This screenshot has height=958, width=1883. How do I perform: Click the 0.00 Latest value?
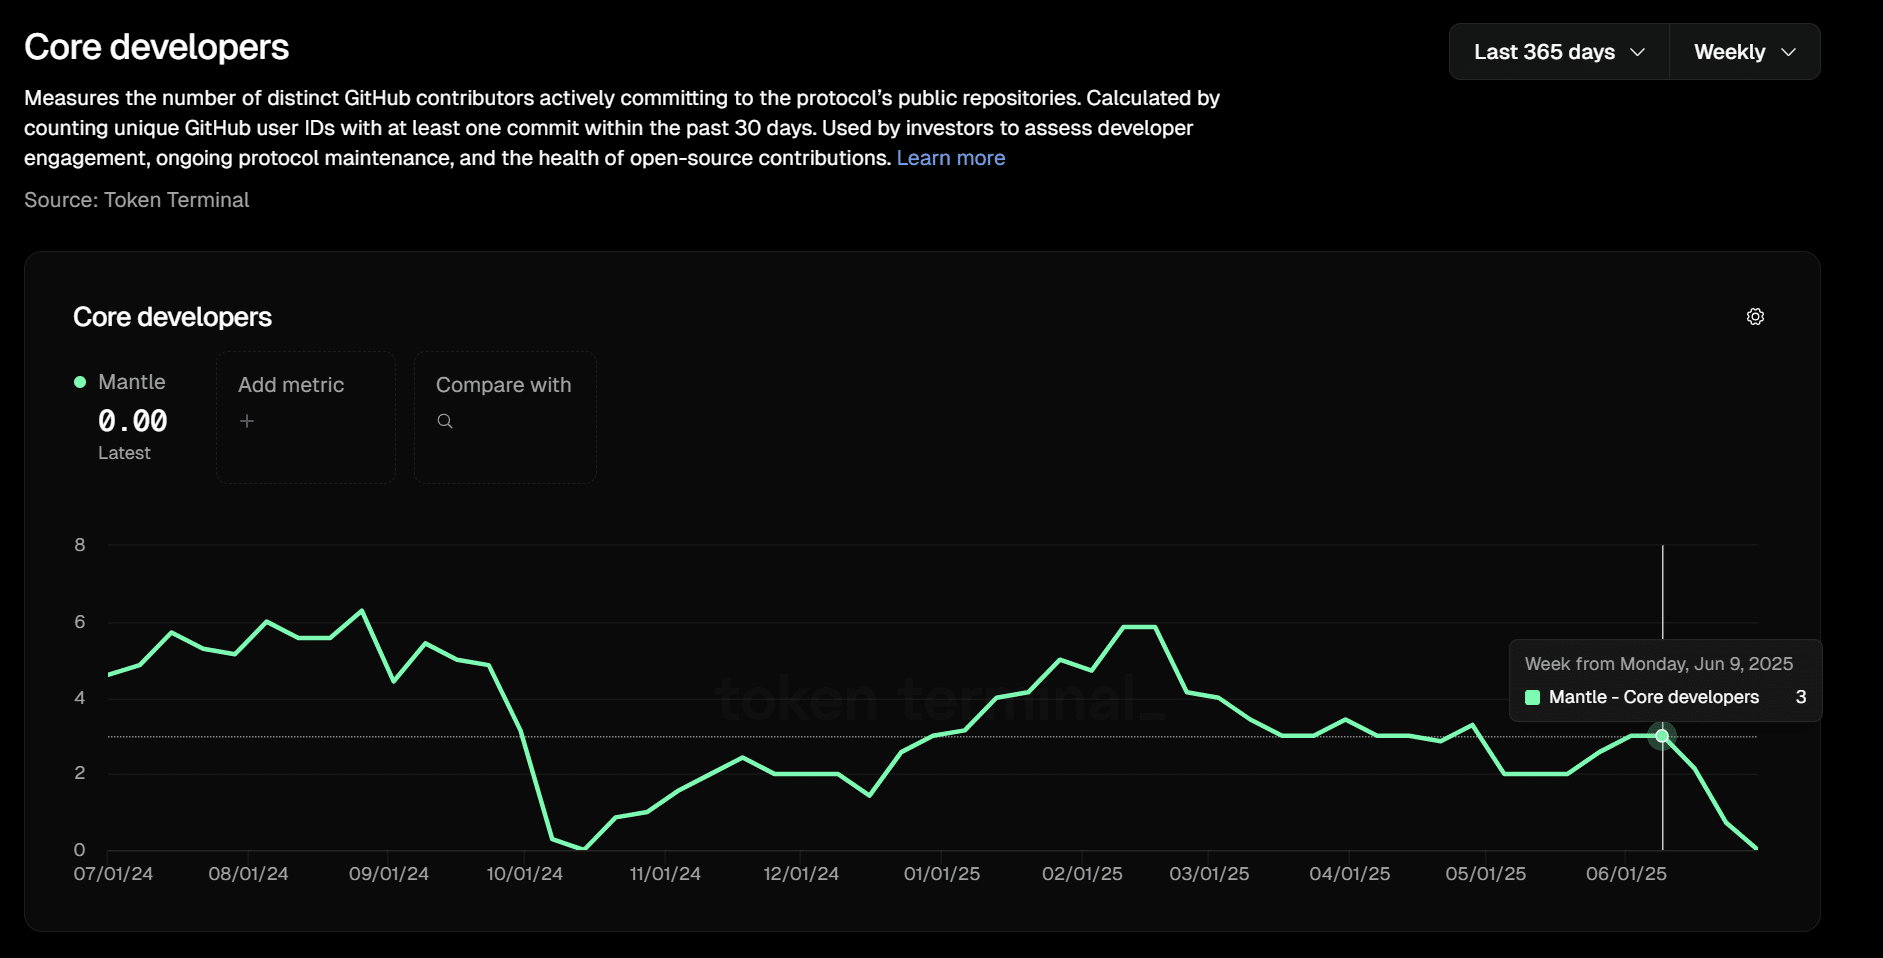pyautogui.click(x=132, y=421)
